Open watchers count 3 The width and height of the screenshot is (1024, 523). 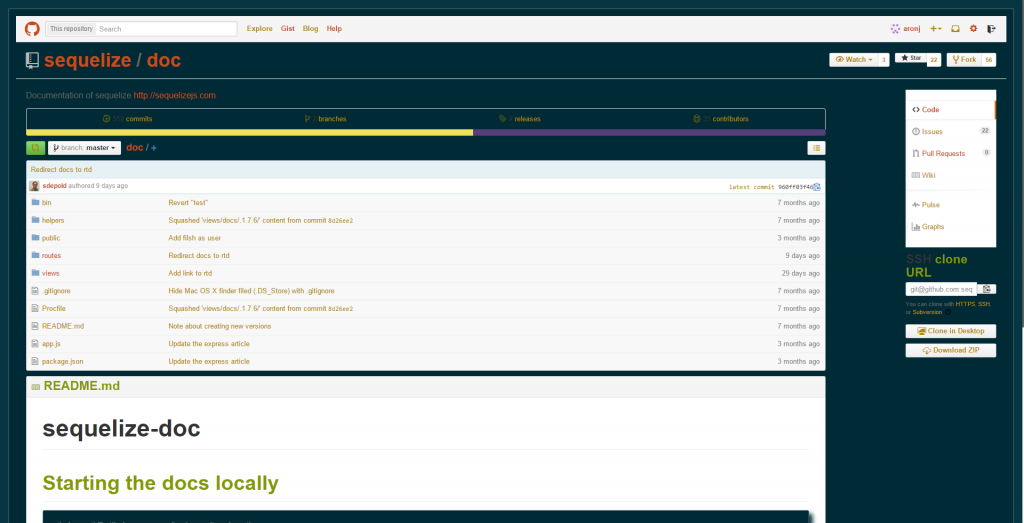click(x=884, y=59)
